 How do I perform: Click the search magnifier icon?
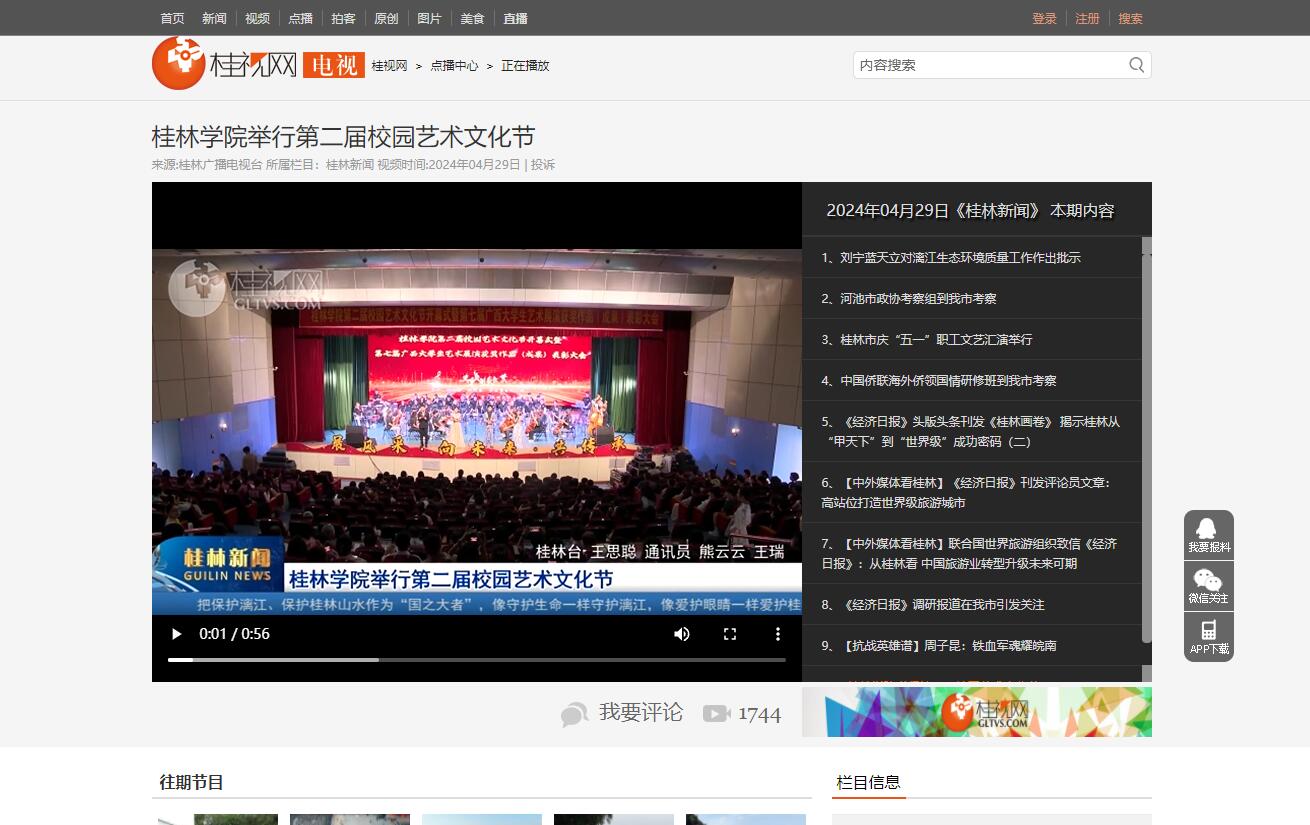(1136, 65)
